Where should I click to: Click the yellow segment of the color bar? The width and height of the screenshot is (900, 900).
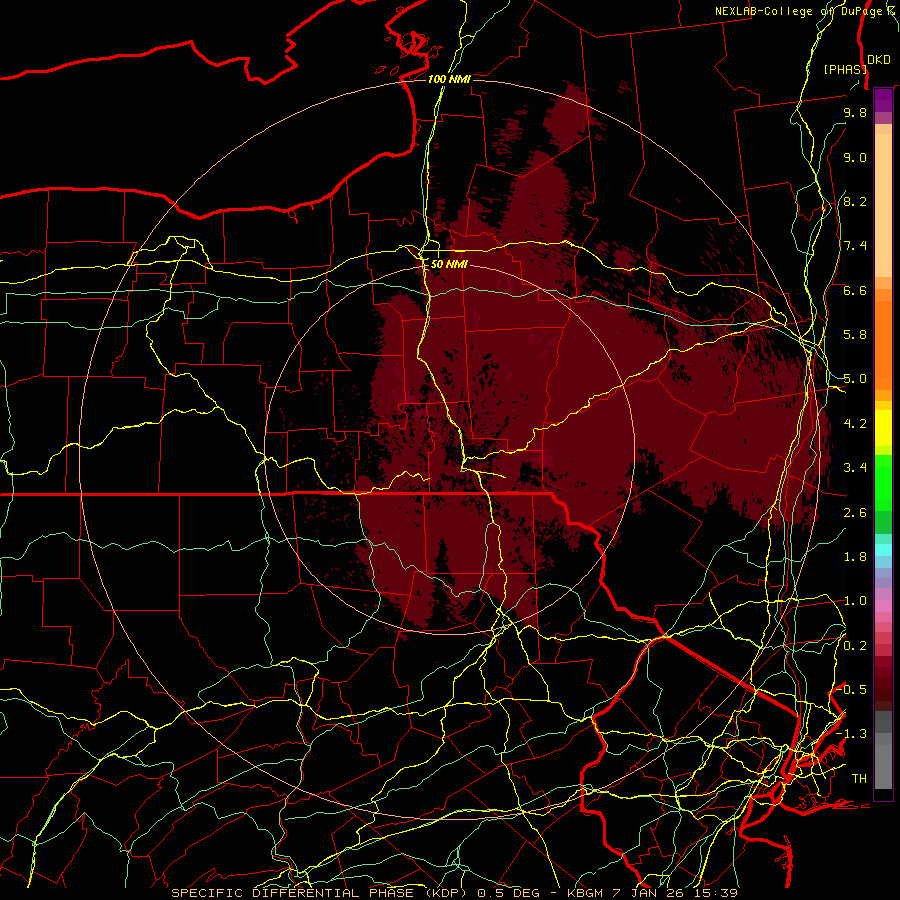pos(883,428)
